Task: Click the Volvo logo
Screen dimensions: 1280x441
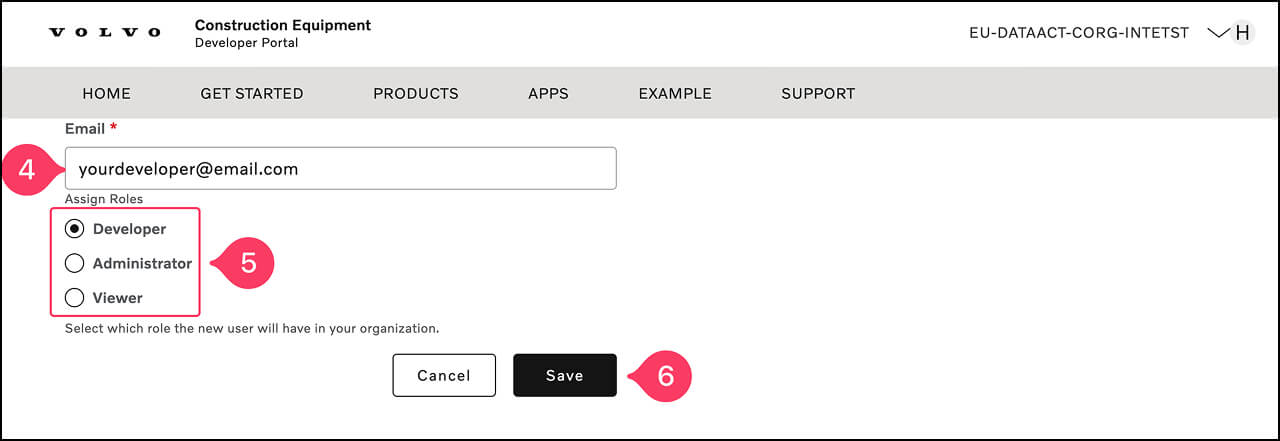Action: (105, 33)
